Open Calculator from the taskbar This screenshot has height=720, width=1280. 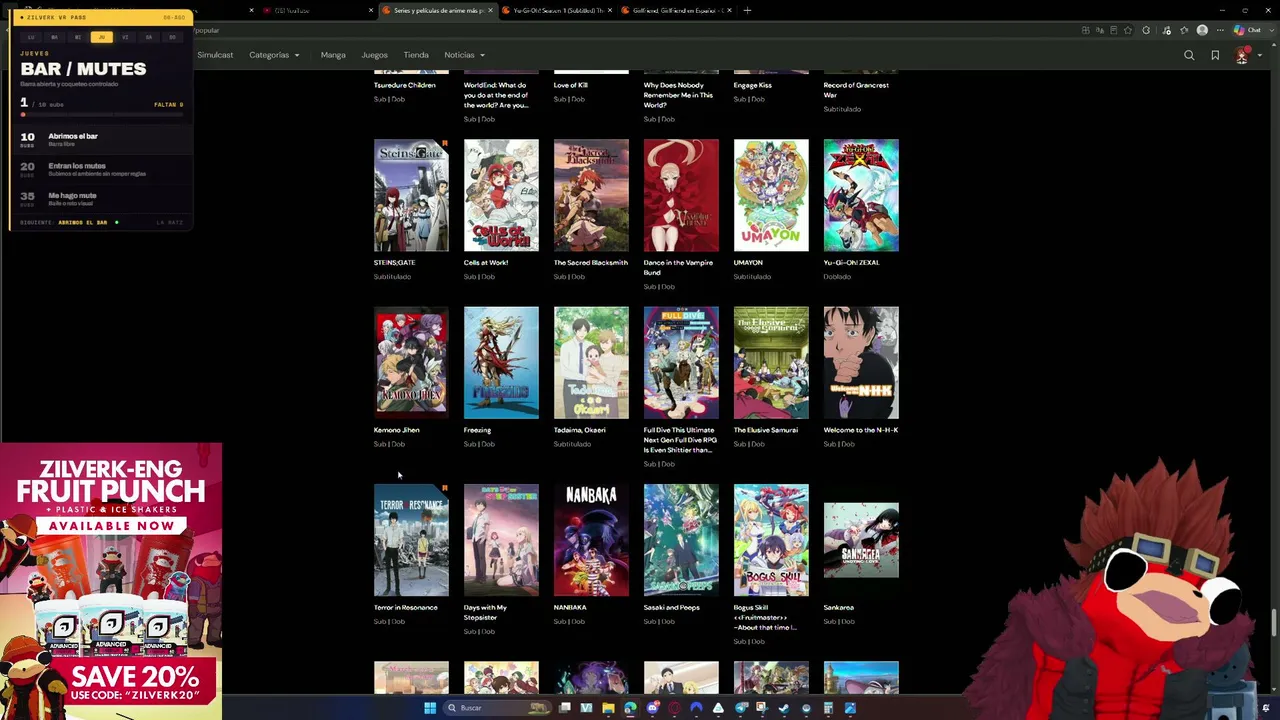[828, 708]
